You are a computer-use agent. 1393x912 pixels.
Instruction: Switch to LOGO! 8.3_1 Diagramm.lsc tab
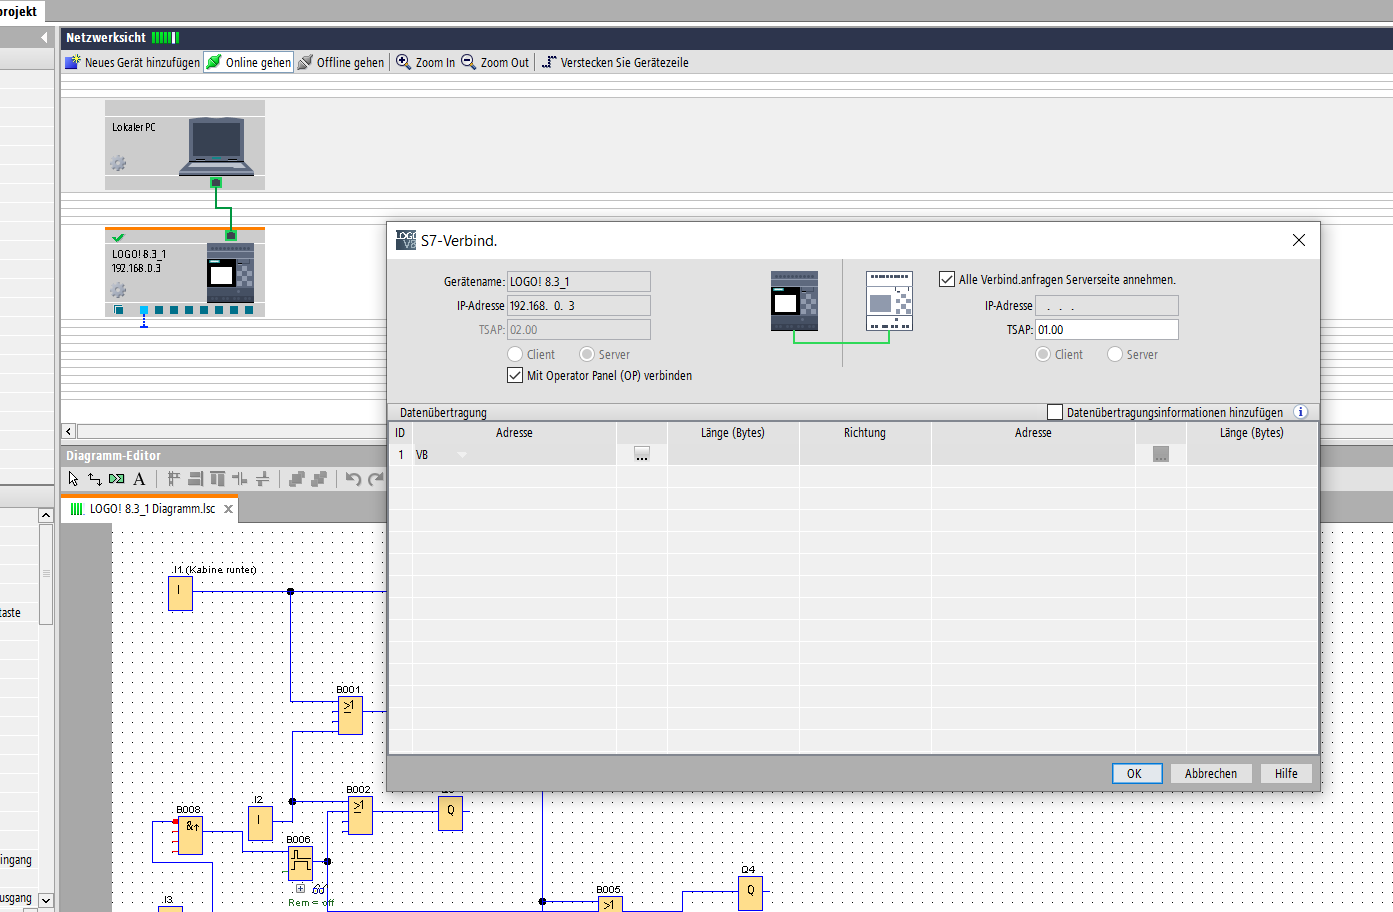pos(152,509)
